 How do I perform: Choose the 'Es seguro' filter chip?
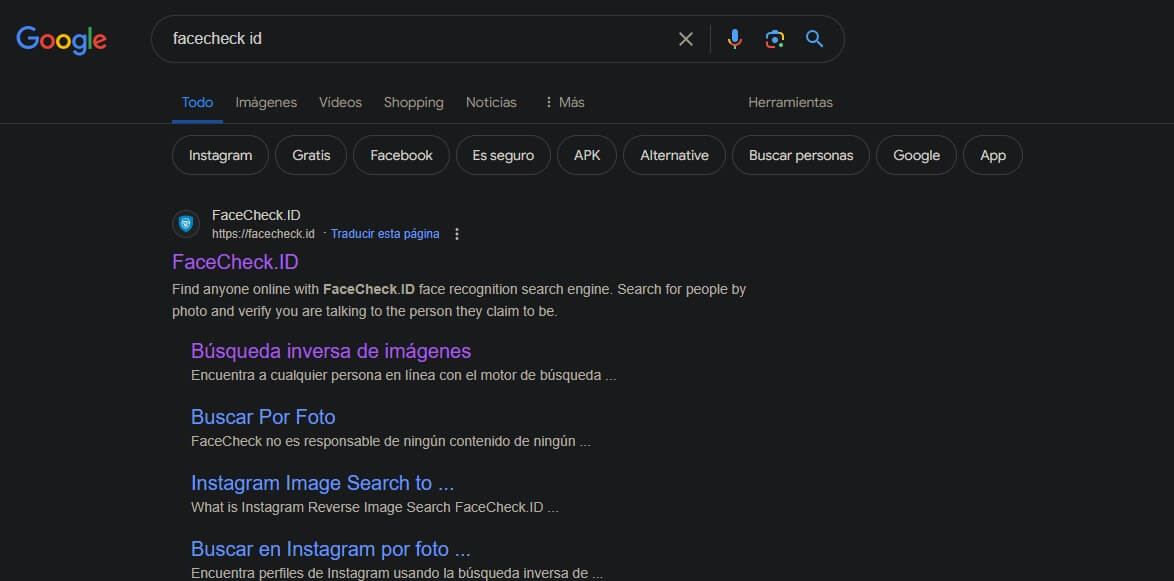click(x=503, y=155)
